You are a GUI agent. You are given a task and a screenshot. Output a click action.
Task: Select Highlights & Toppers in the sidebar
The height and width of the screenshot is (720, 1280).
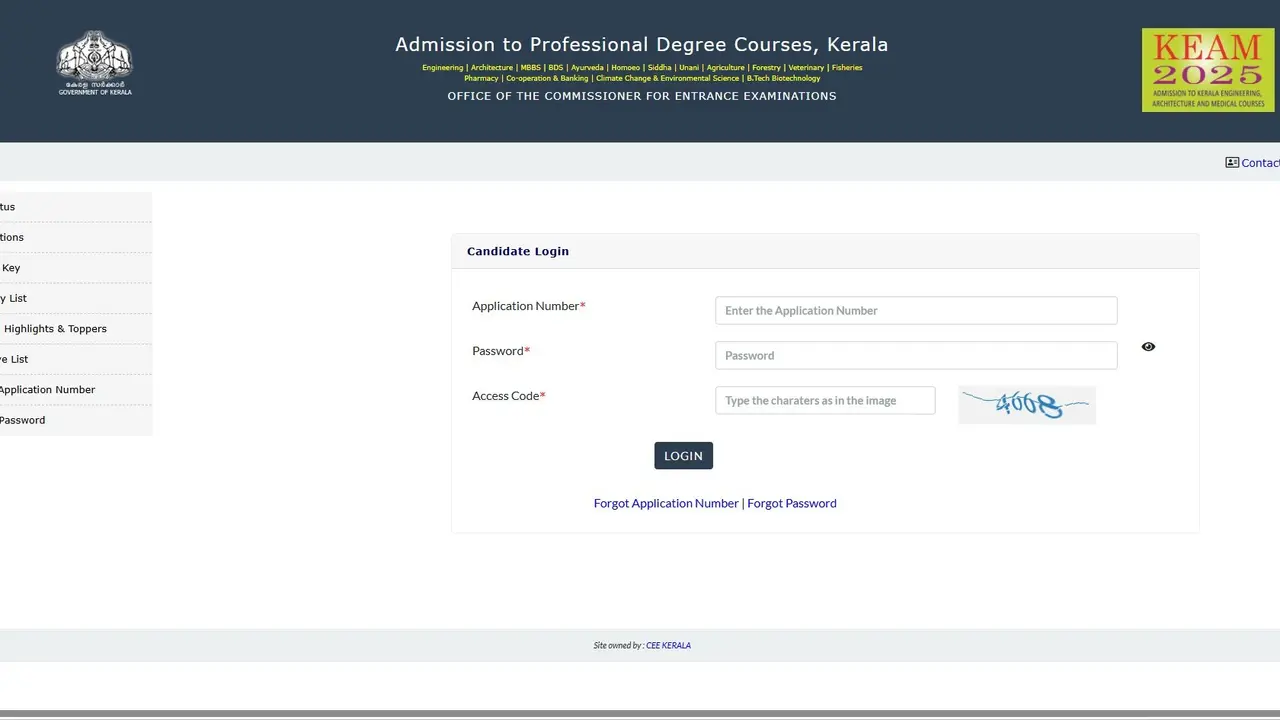pyautogui.click(x=55, y=328)
